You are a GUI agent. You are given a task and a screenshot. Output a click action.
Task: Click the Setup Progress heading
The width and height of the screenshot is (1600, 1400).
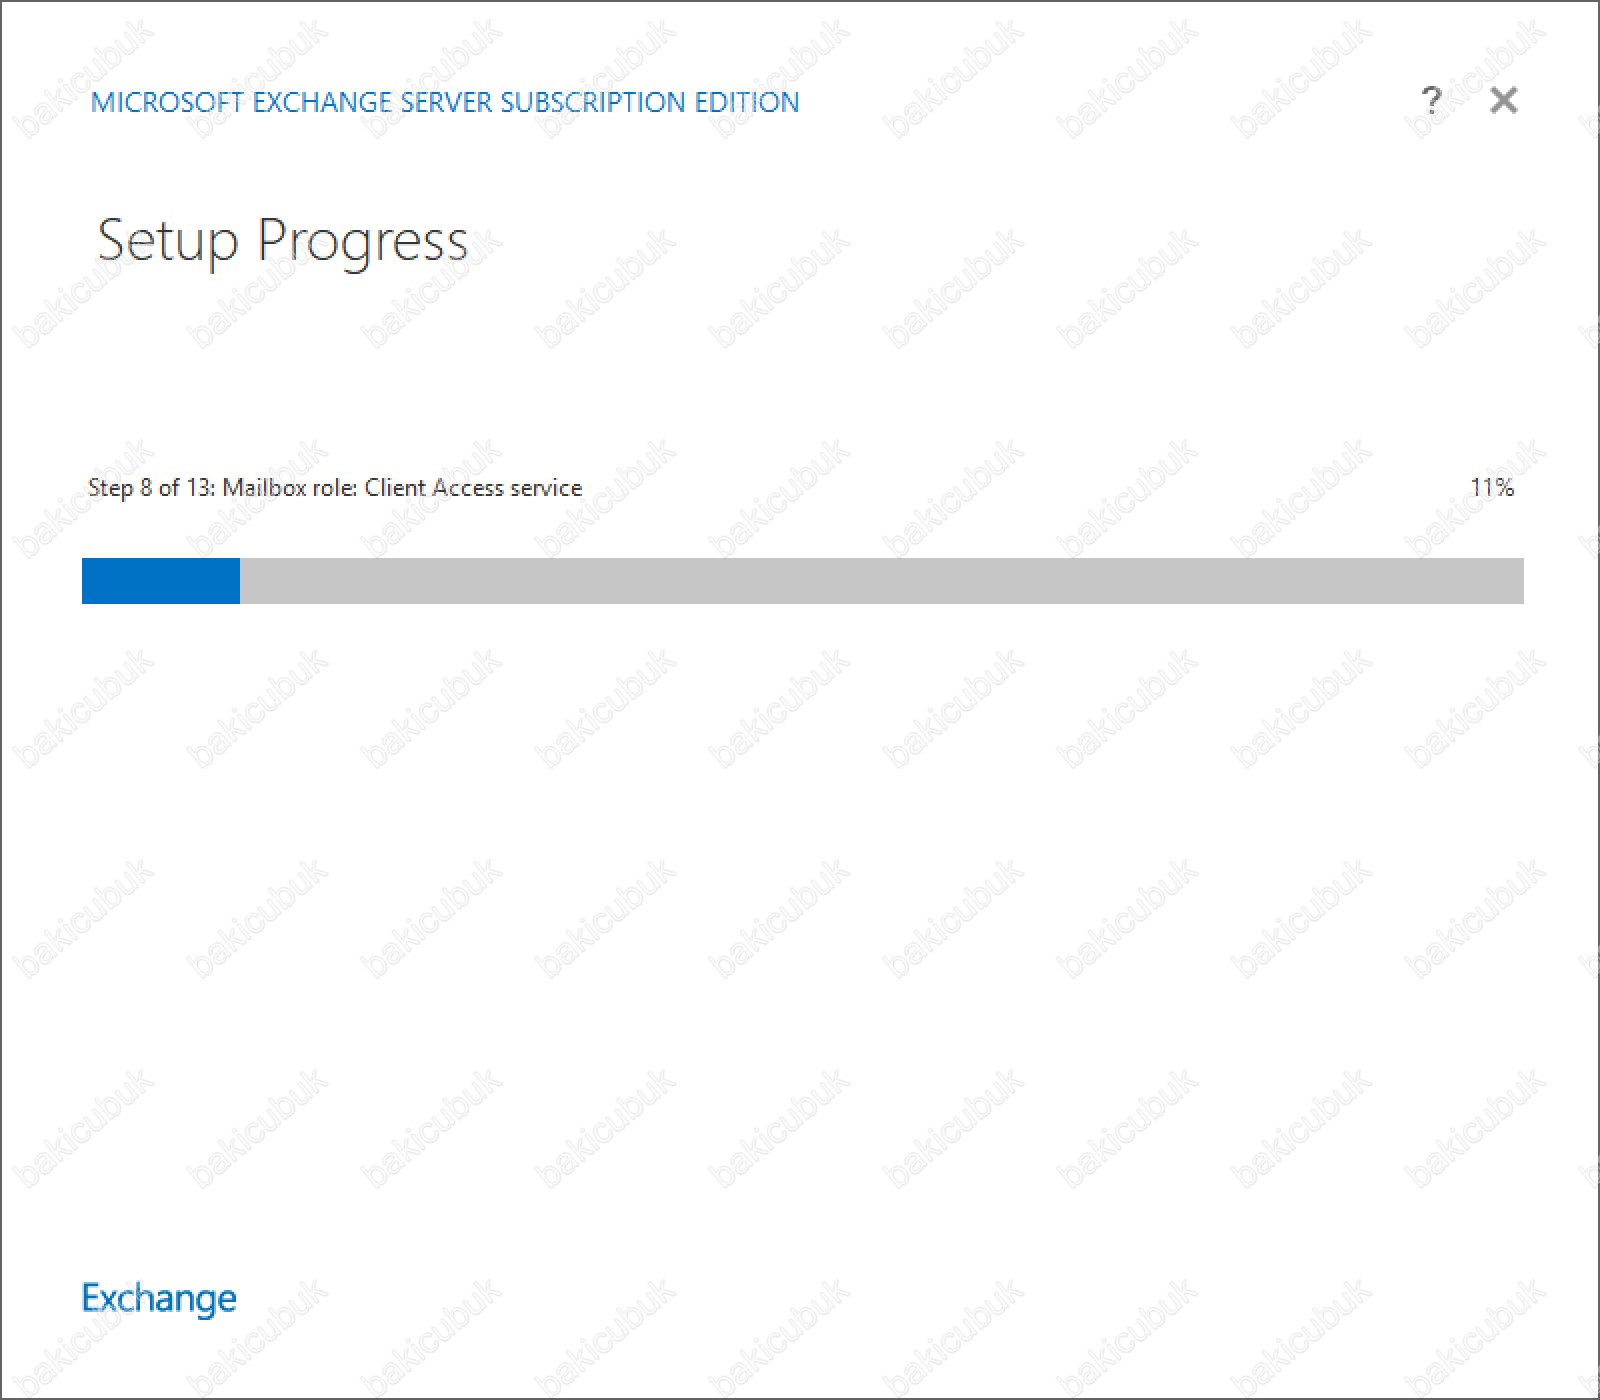coord(282,241)
